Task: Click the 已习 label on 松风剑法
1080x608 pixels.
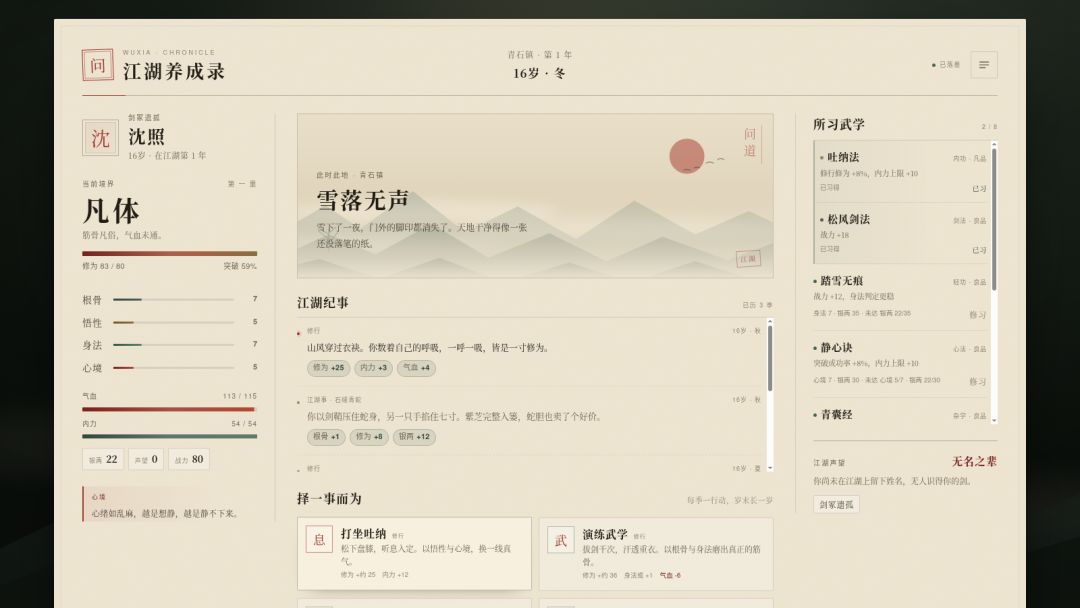Action: point(979,250)
